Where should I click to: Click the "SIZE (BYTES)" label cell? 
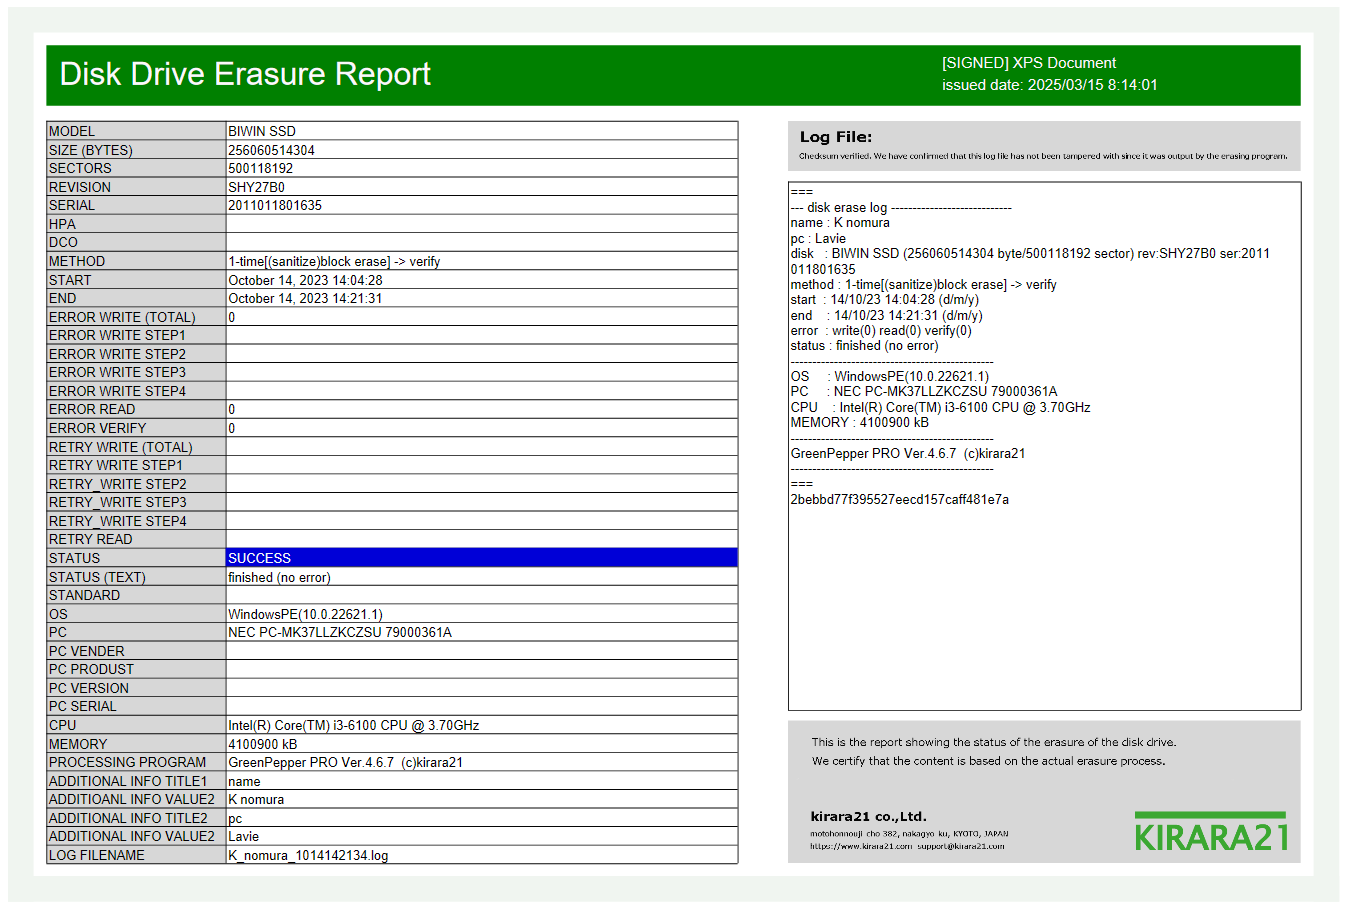[136, 150]
